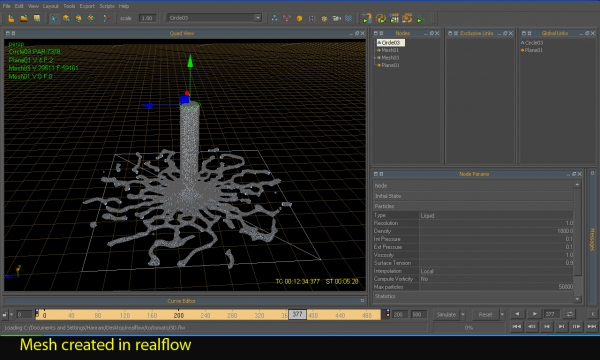Click the Open Project folder icon
The width and height of the screenshot is (600, 360).
[x=24, y=18]
